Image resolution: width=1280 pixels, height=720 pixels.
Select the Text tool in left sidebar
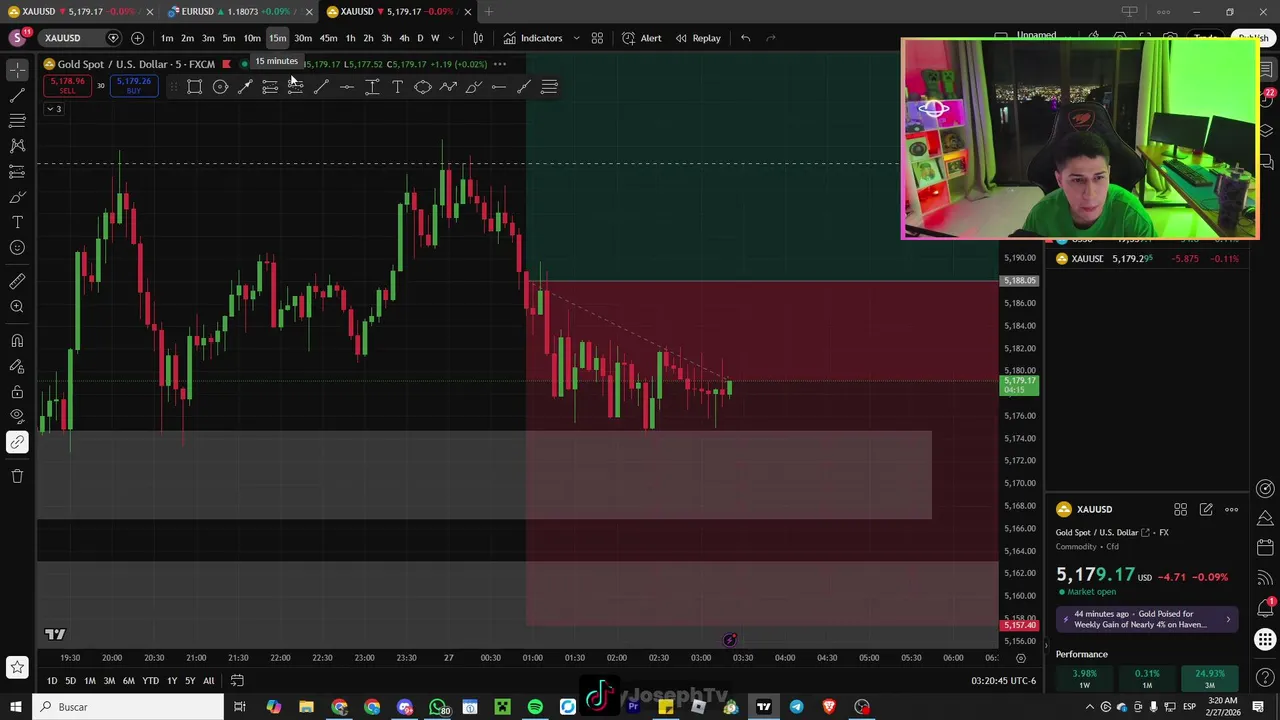pos(17,222)
